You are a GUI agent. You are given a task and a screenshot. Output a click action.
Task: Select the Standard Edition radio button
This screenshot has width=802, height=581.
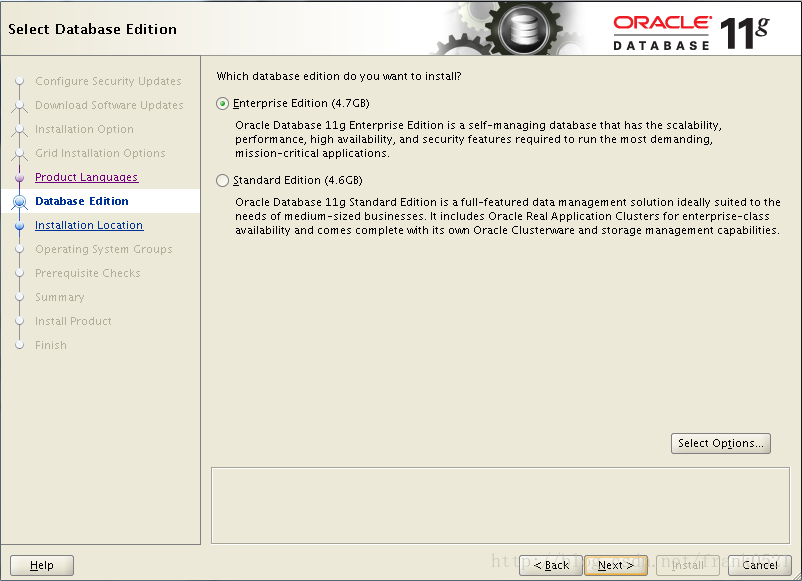(x=222, y=181)
